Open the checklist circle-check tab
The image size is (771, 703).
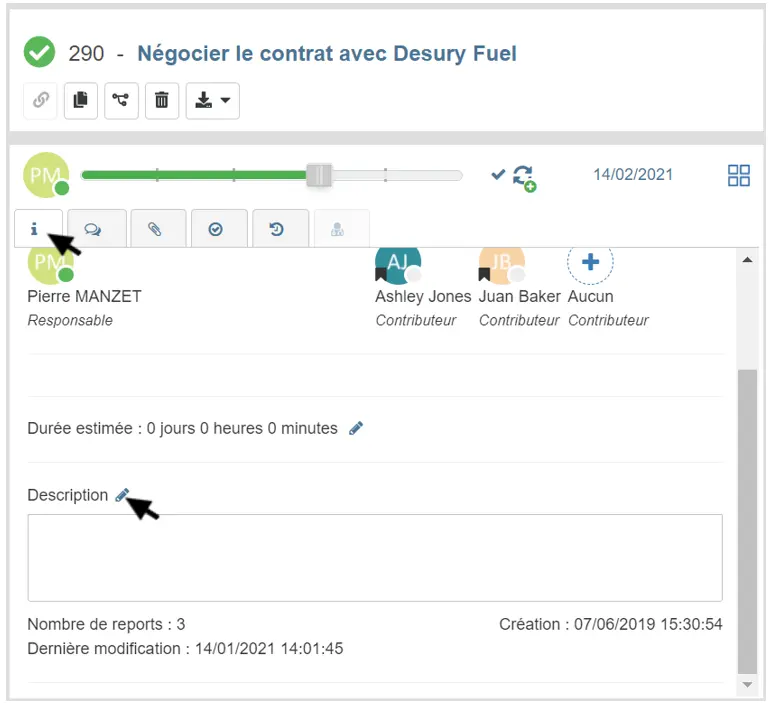point(215,229)
